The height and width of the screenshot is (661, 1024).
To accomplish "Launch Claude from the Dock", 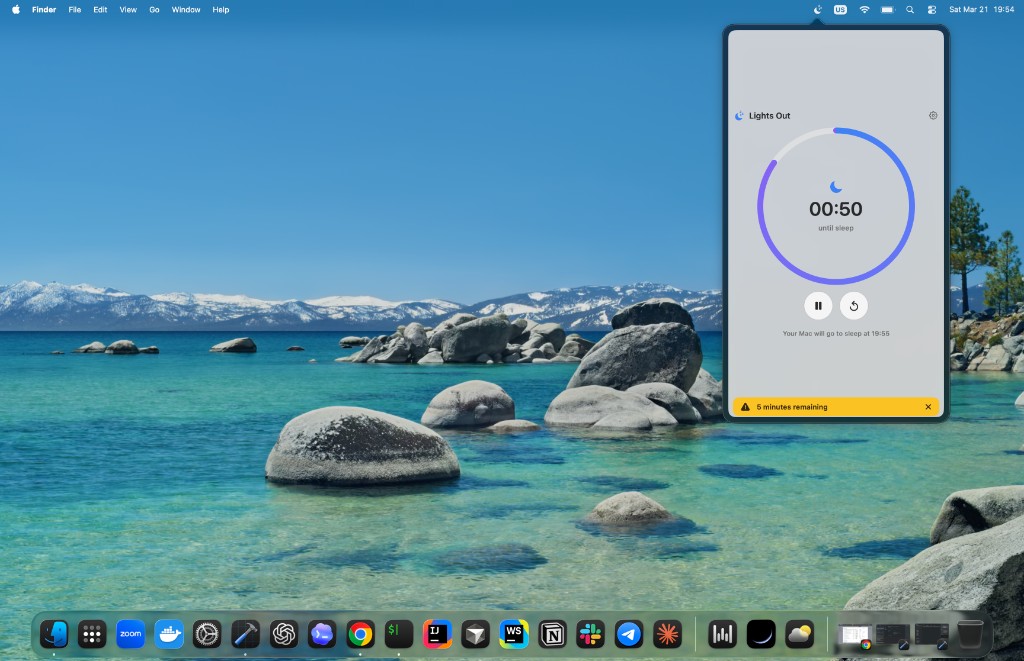I will coord(667,634).
